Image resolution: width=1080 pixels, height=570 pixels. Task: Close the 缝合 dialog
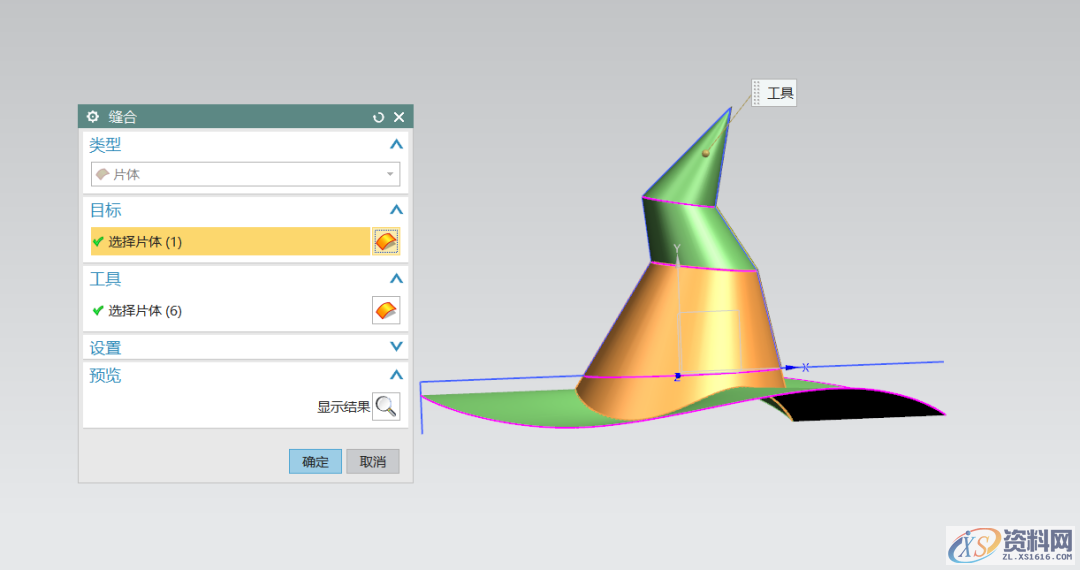(399, 117)
